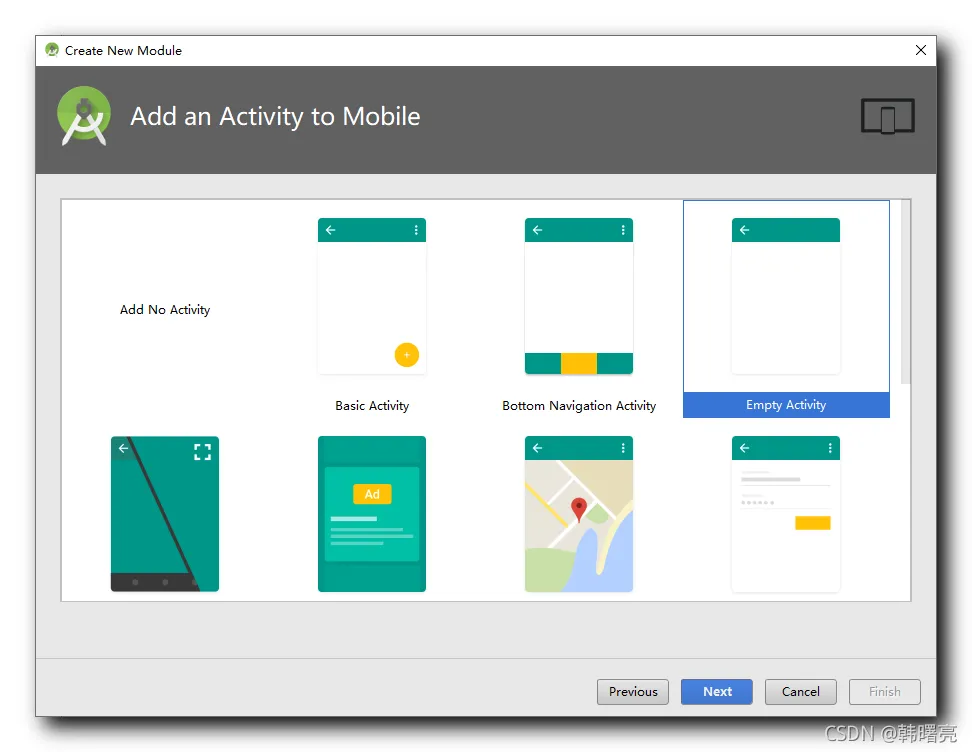Choose the Basic Activity template thumbnail
This screenshot has width=972, height=752.
click(x=372, y=296)
